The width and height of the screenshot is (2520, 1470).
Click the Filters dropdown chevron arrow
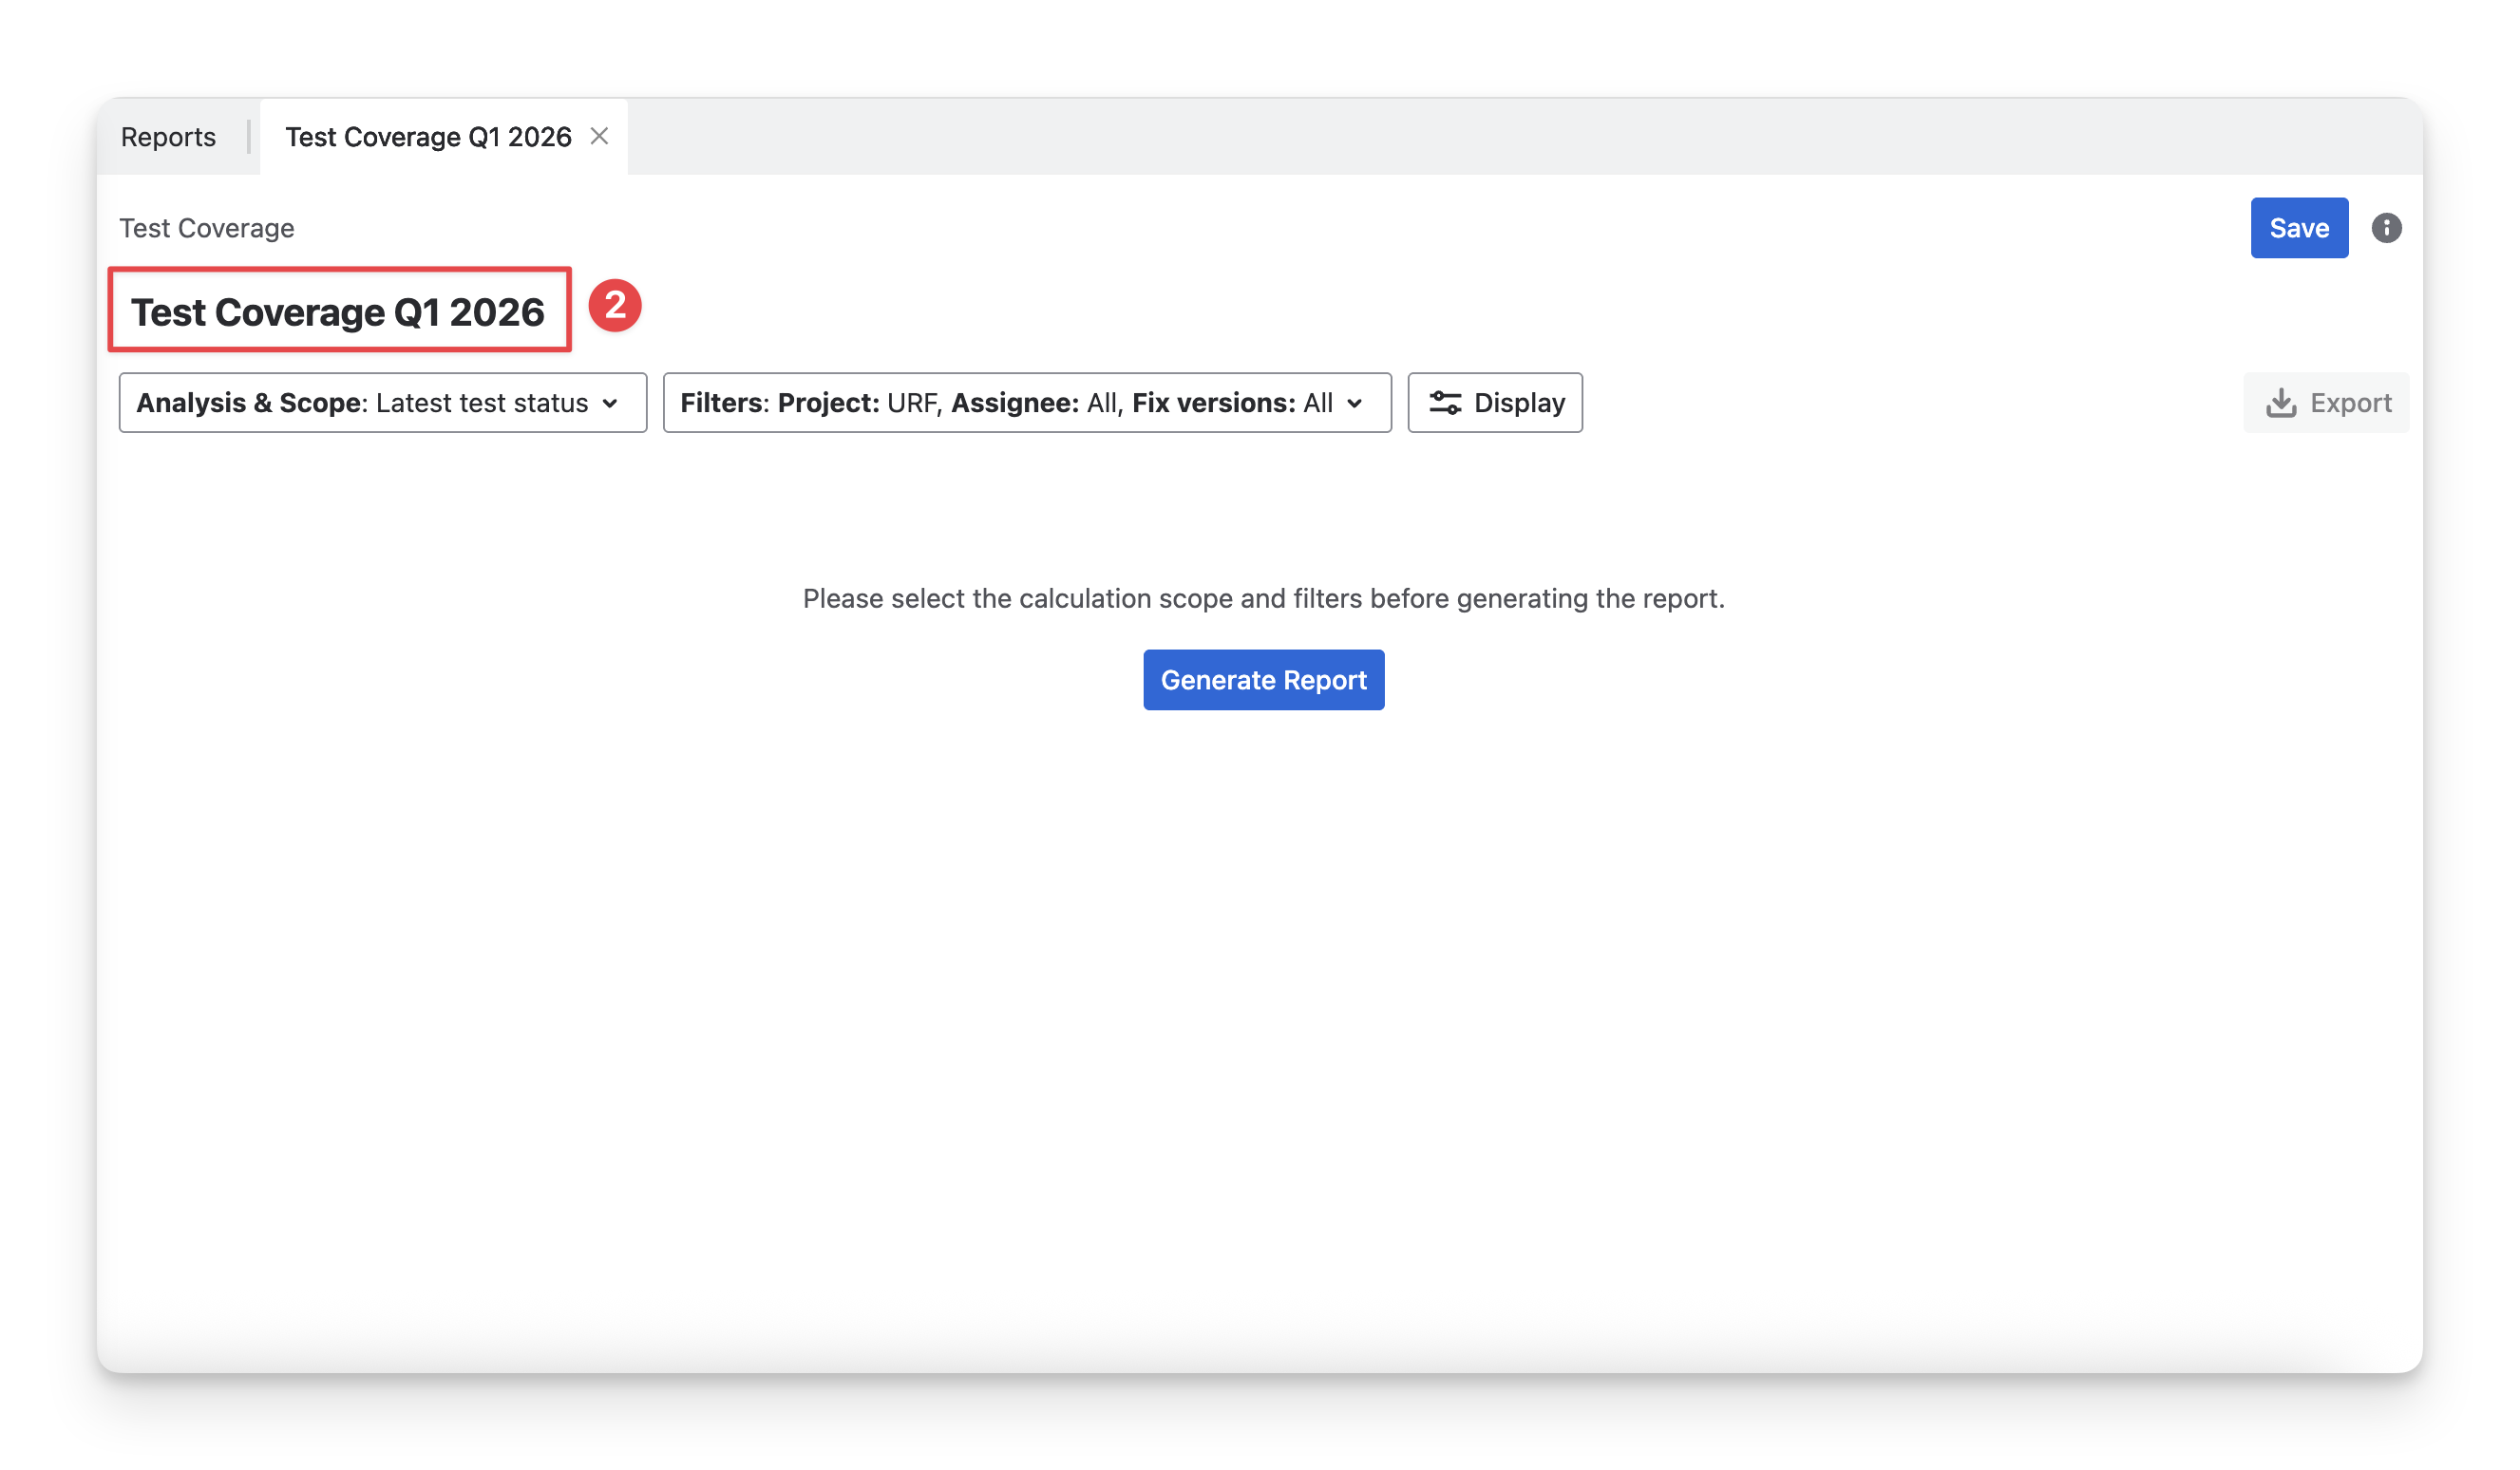[1355, 404]
